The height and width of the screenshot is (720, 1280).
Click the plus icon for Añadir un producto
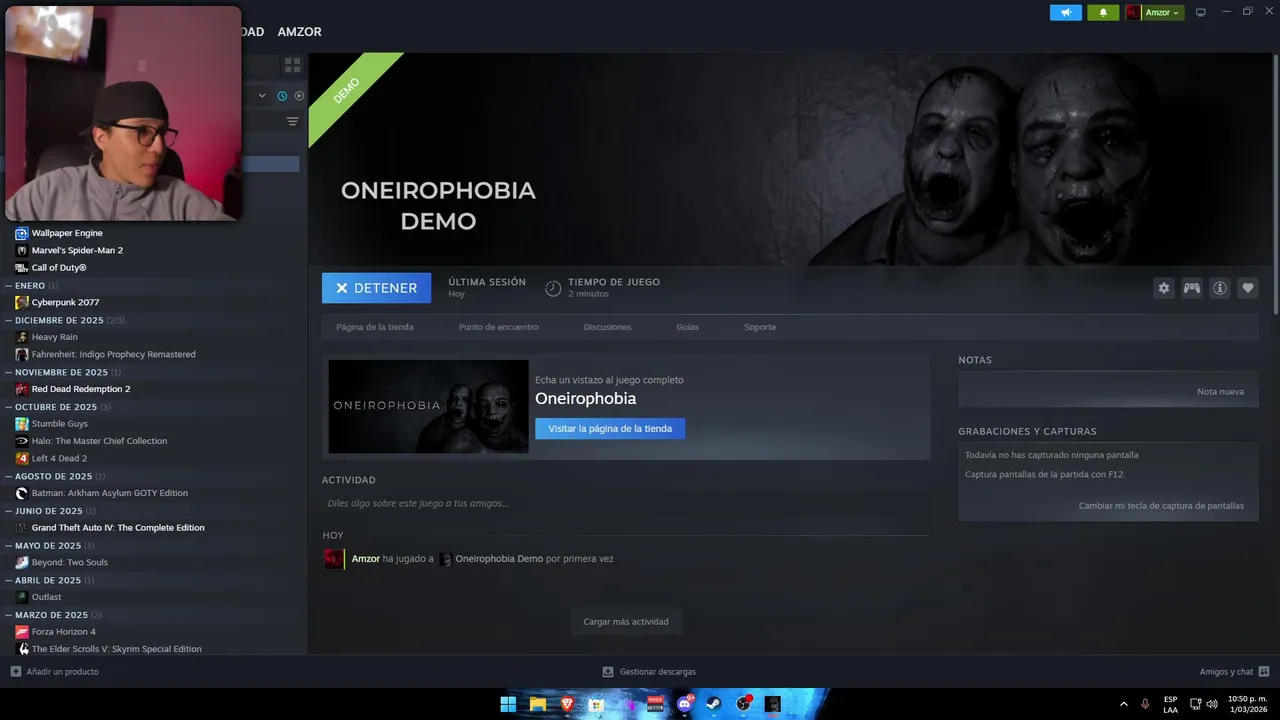[x=15, y=671]
